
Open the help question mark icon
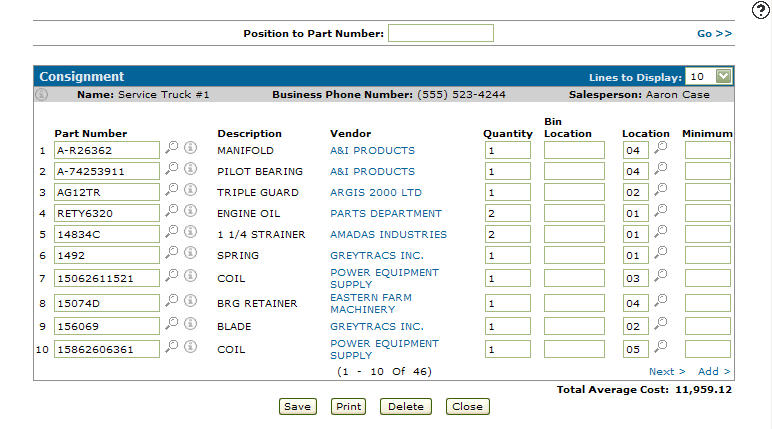tap(761, 10)
